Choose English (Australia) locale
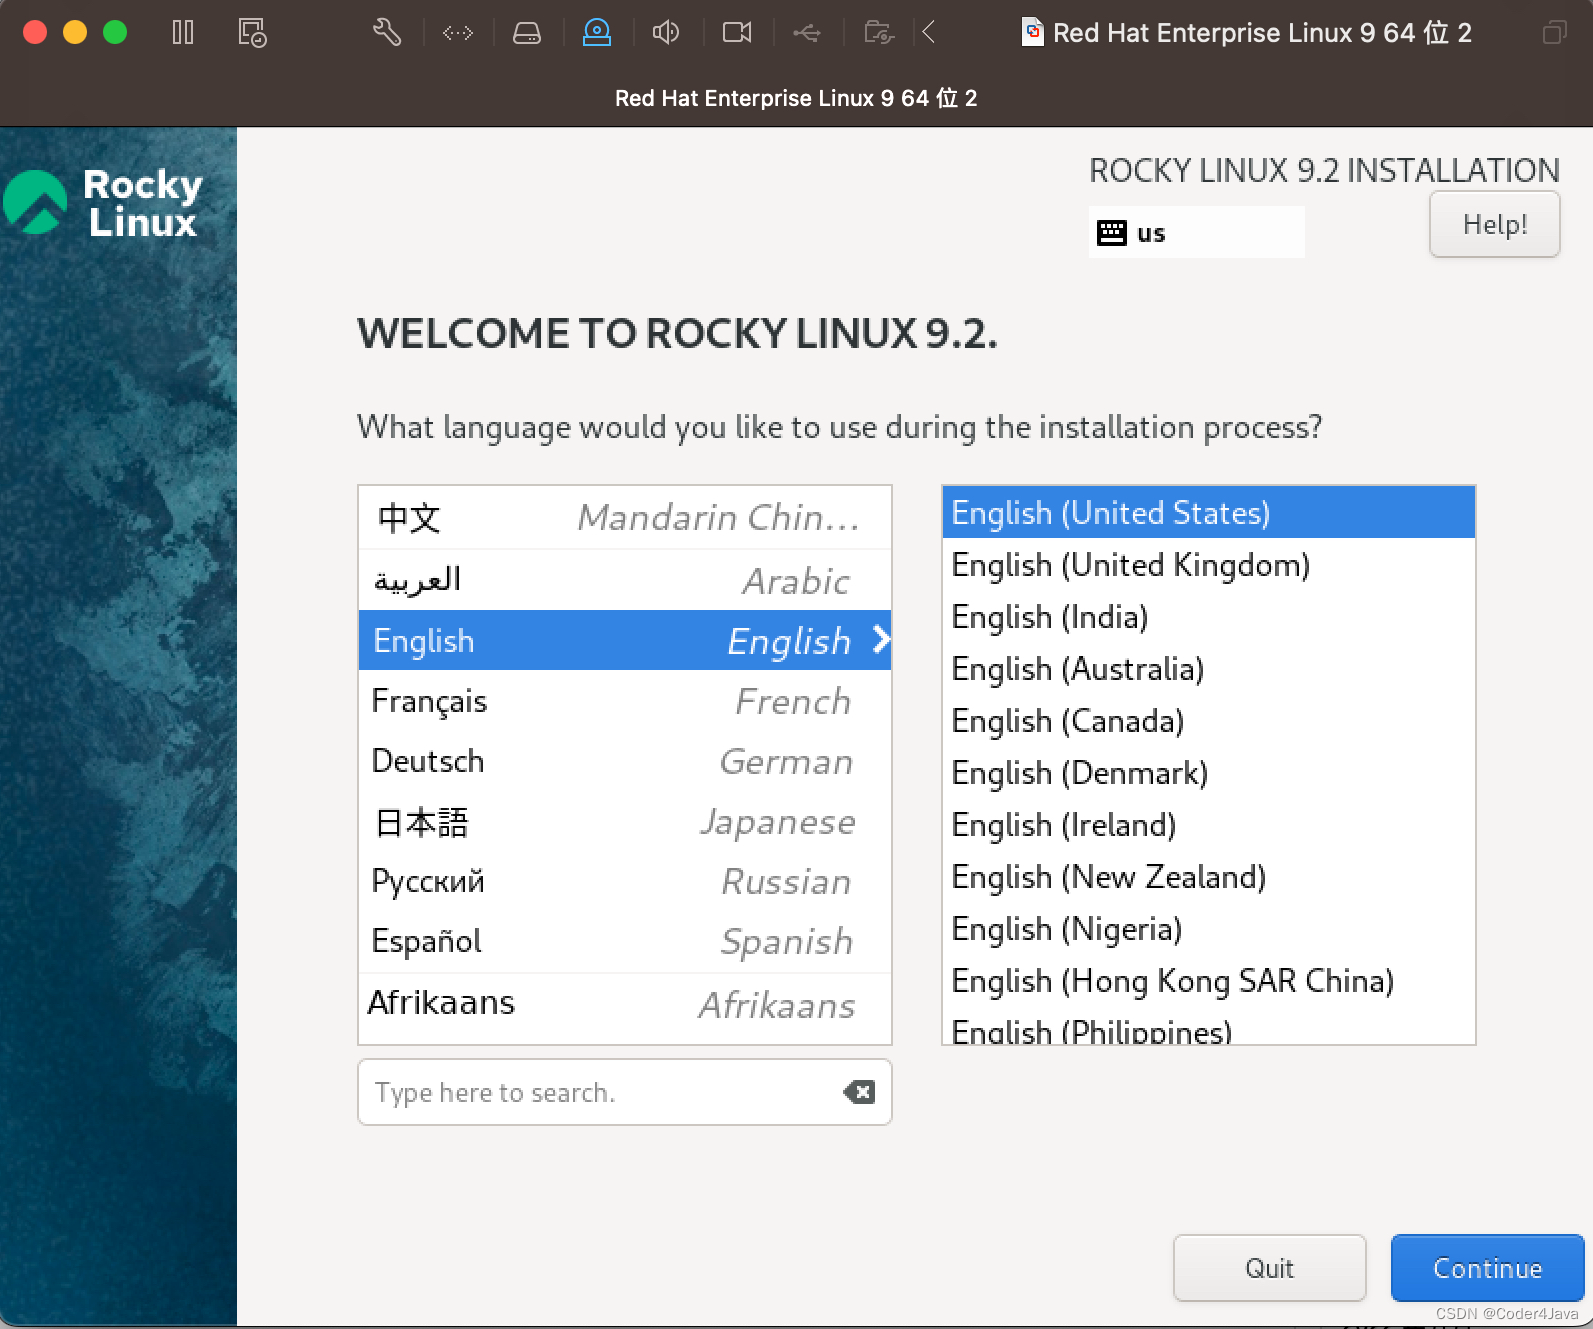The width and height of the screenshot is (1593, 1329). coord(1209,669)
